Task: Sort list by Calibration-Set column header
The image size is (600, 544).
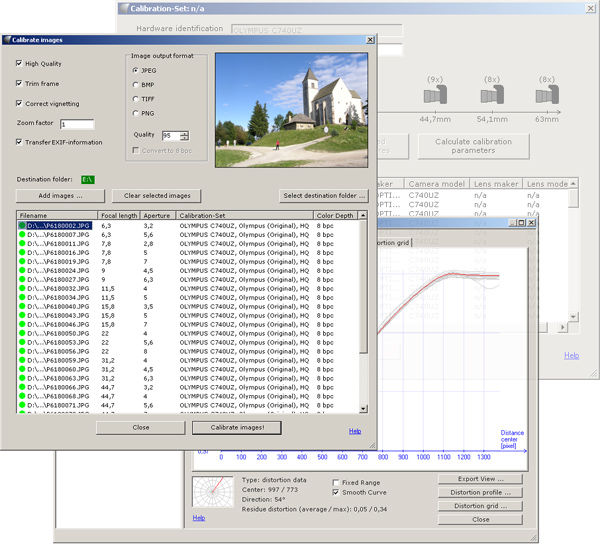Action: [244, 215]
